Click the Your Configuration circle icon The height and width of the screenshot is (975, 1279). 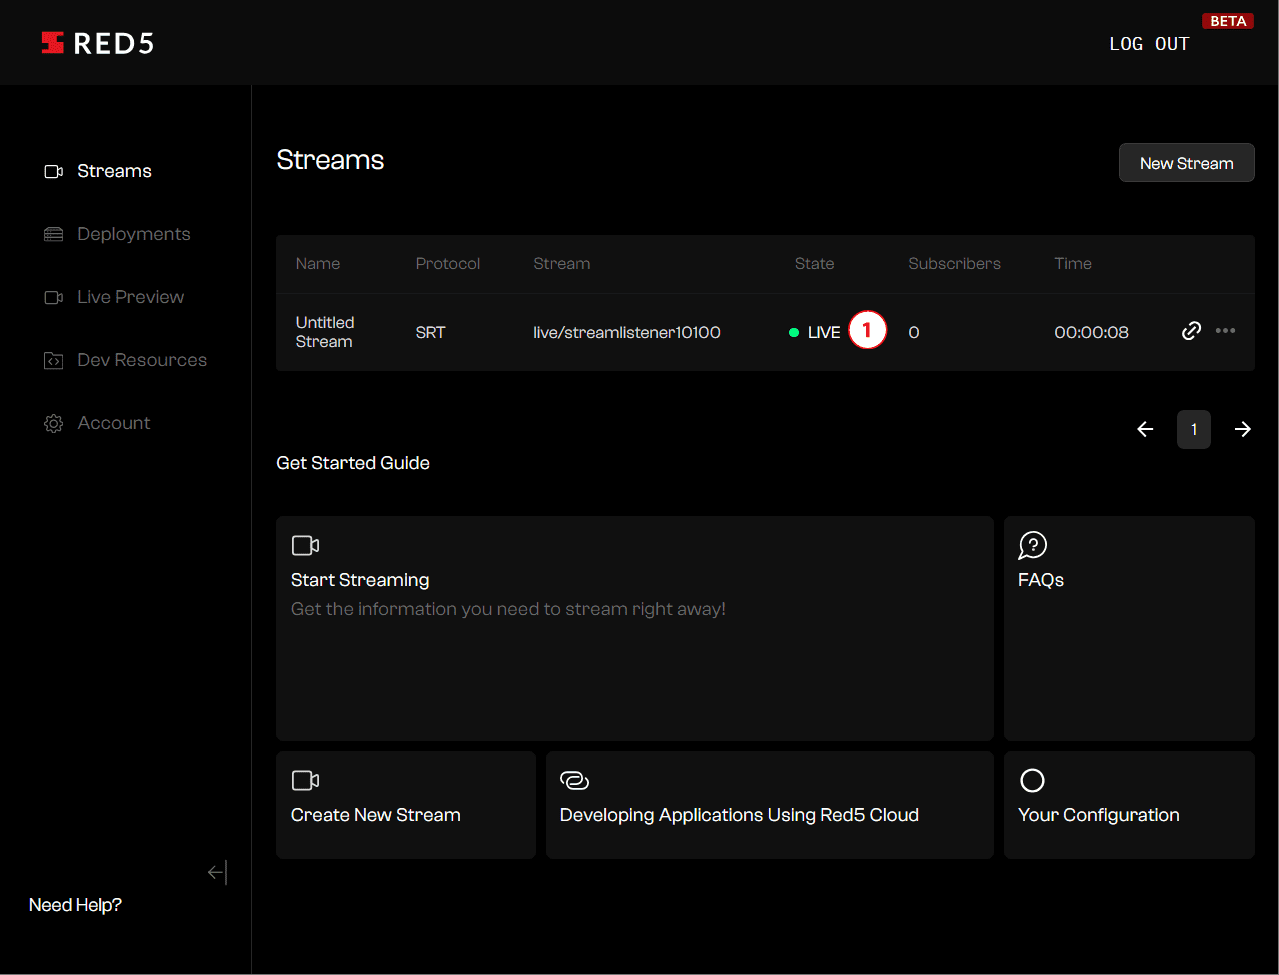pos(1032,781)
